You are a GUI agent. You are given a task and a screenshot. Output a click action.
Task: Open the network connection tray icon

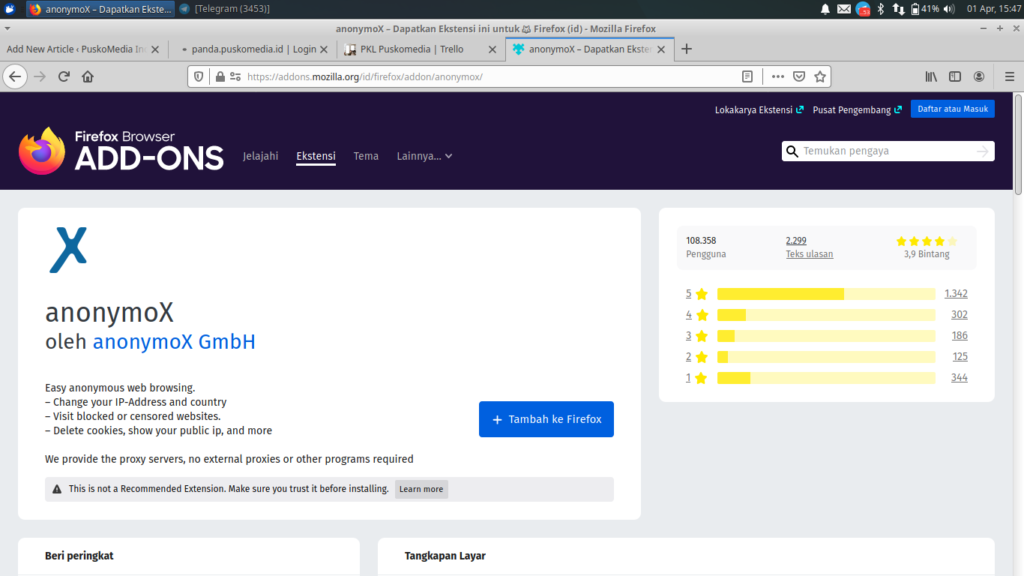point(899,9)
